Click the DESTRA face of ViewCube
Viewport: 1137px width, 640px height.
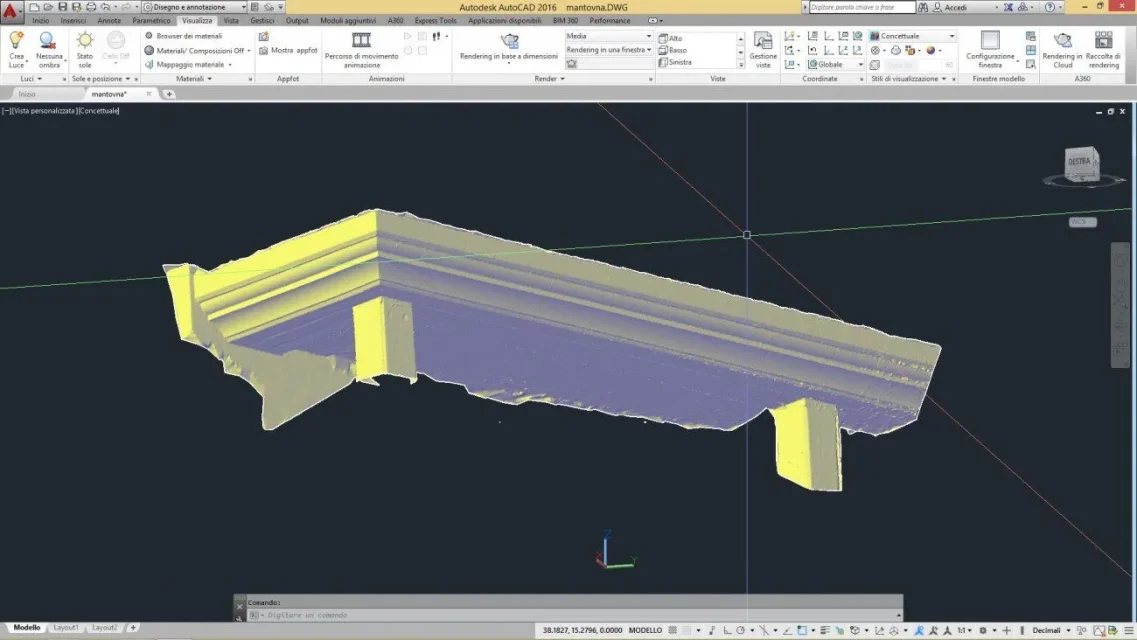[x=1078, y=162]
